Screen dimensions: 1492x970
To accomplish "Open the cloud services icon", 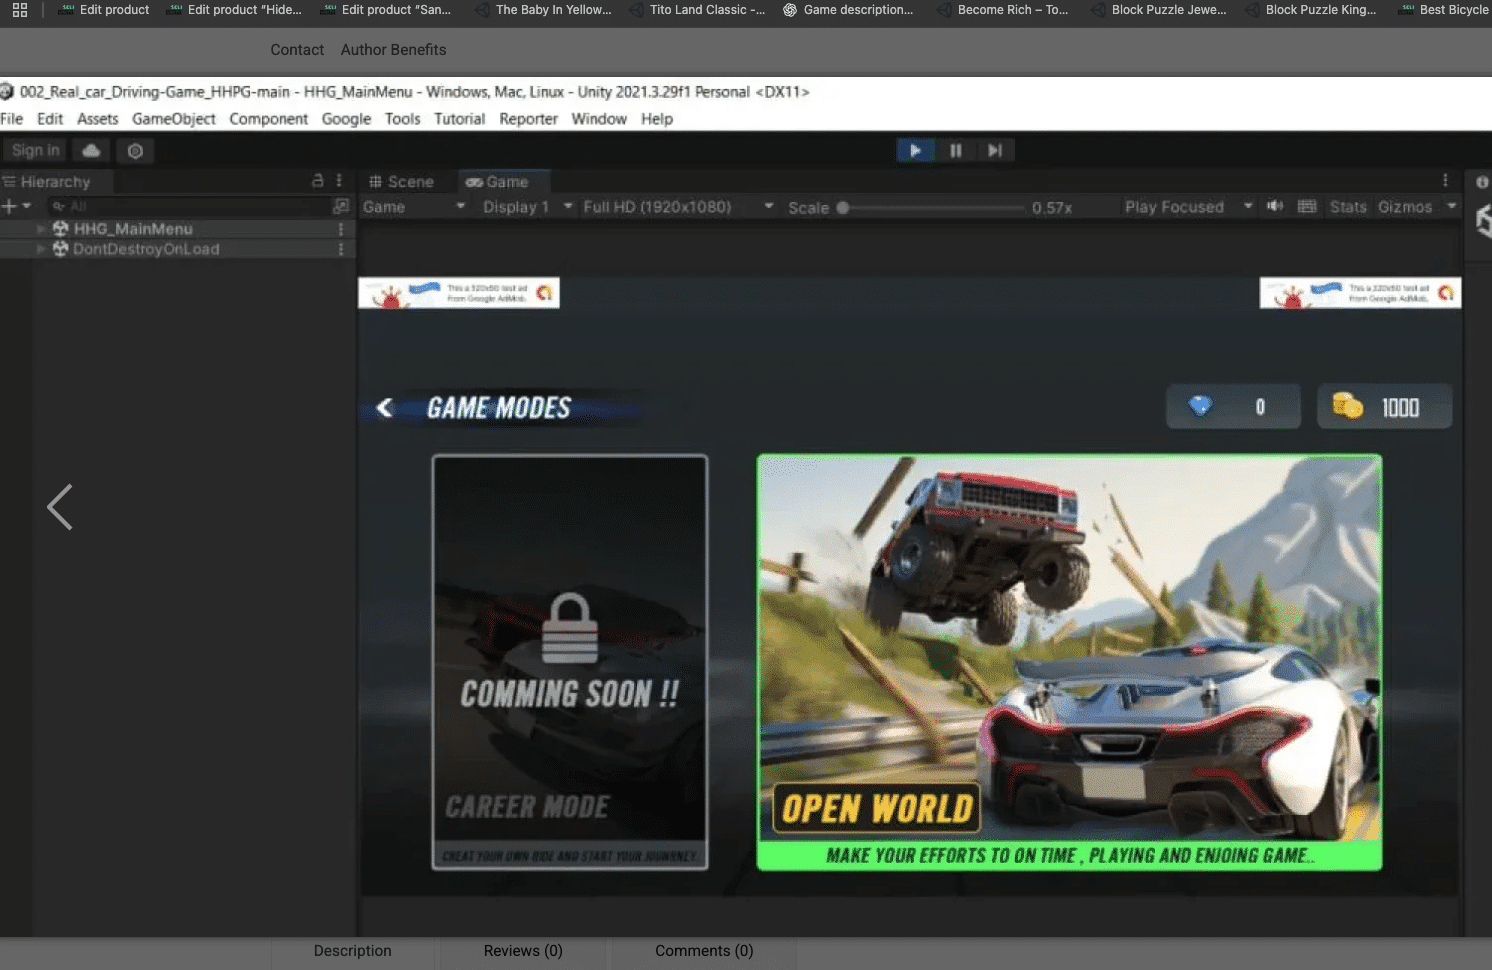I will click(x=91, y=151).
